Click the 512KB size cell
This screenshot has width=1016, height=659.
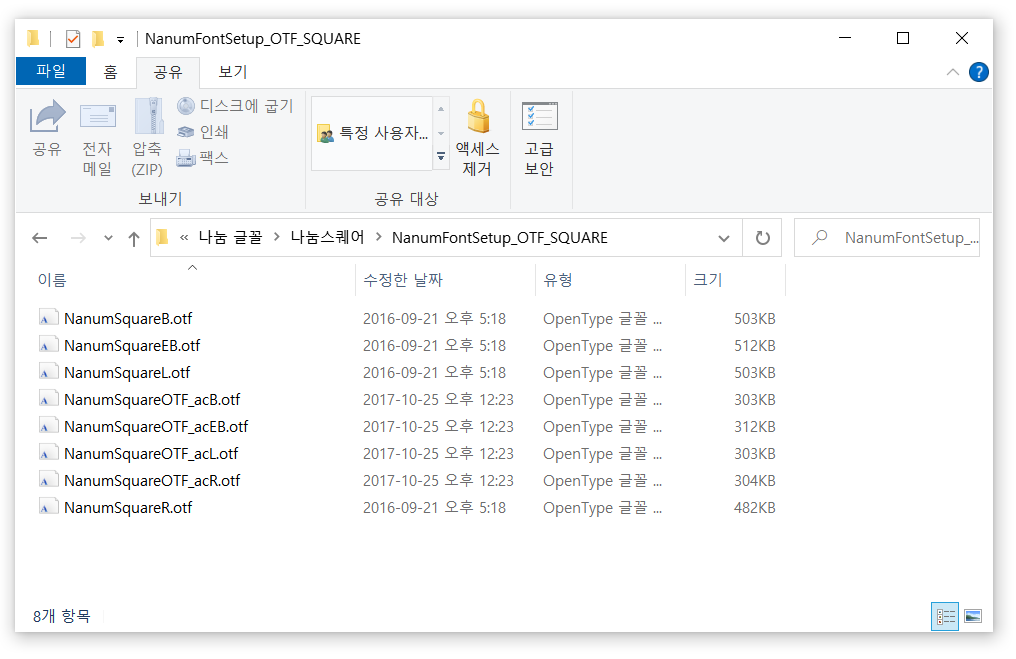[x=755, y=346]
